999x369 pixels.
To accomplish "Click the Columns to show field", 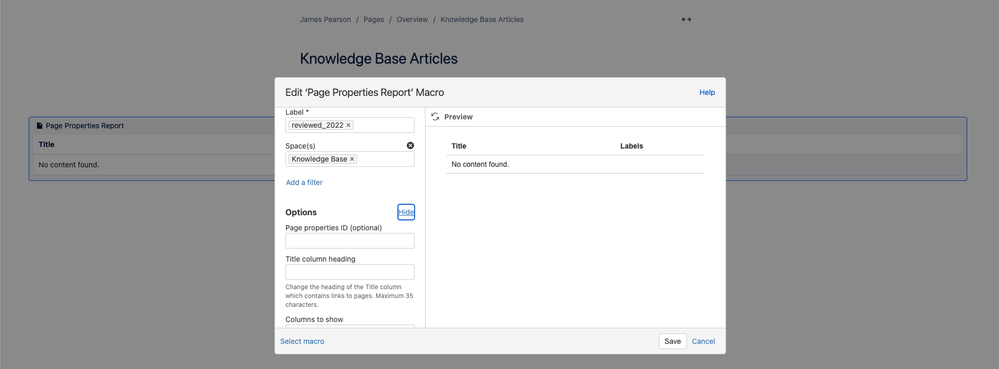I will coord(350,326).
